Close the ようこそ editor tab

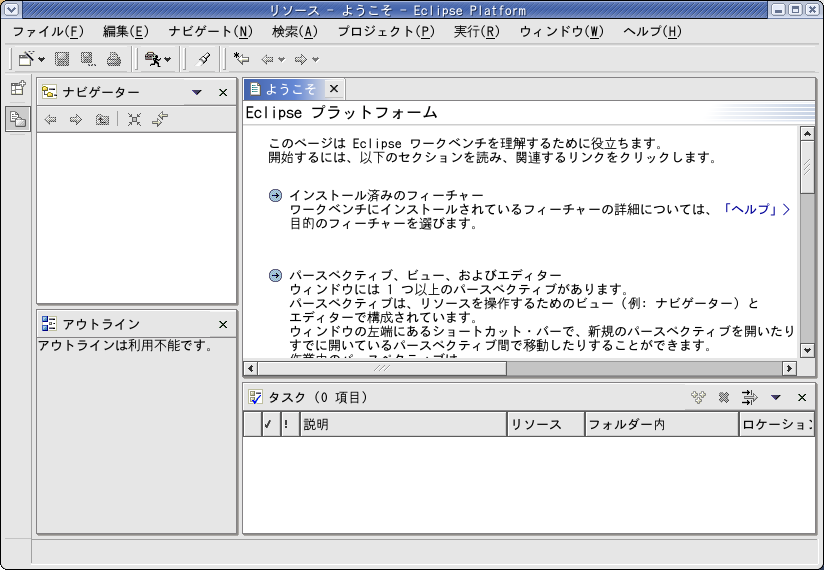point(334,89)
